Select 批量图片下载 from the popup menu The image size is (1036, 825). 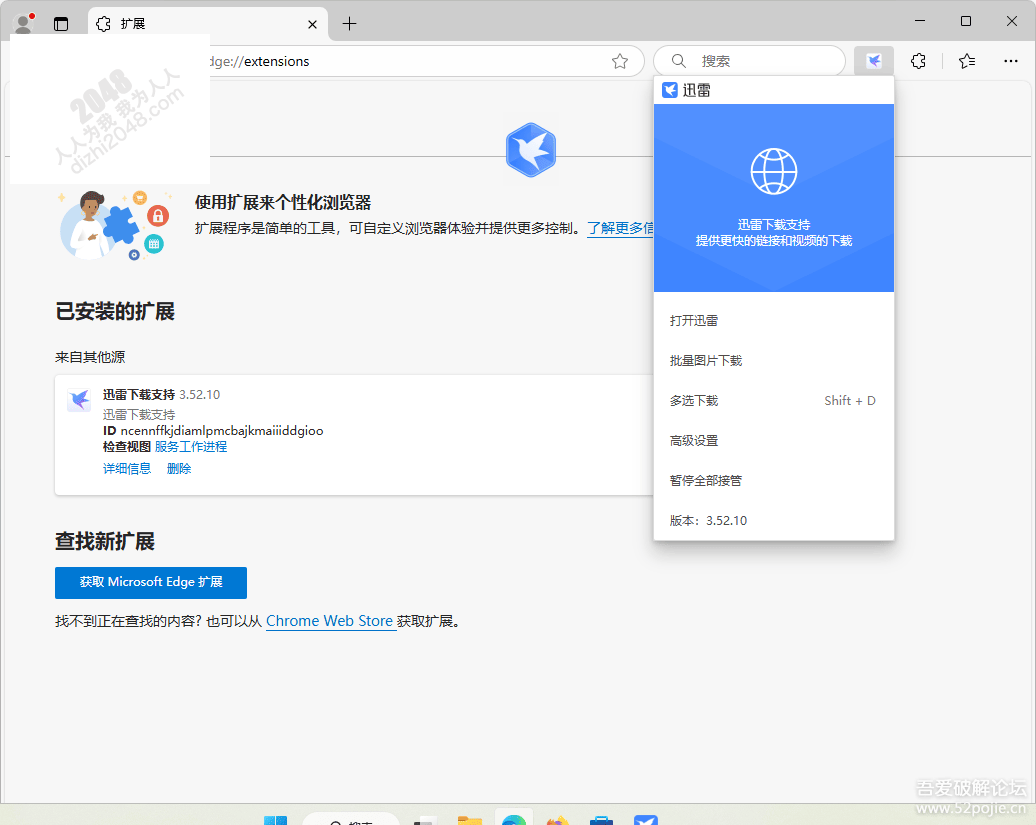707,360
